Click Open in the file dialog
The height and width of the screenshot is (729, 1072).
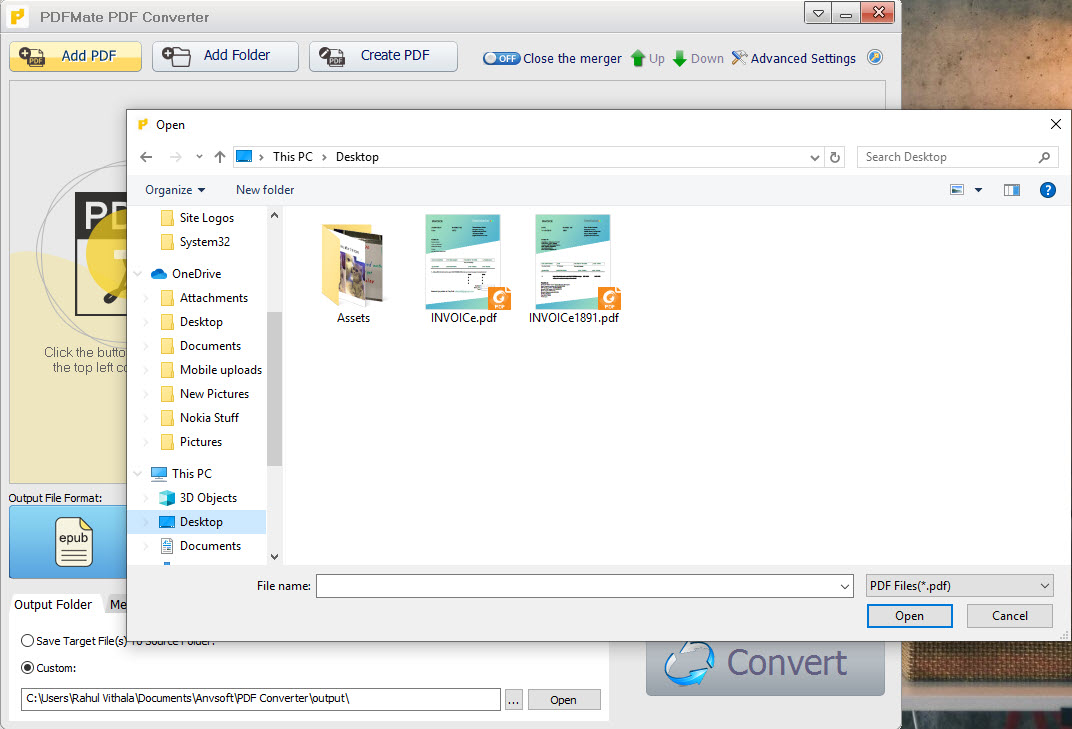pyautogui.click(x=909, y=616)
